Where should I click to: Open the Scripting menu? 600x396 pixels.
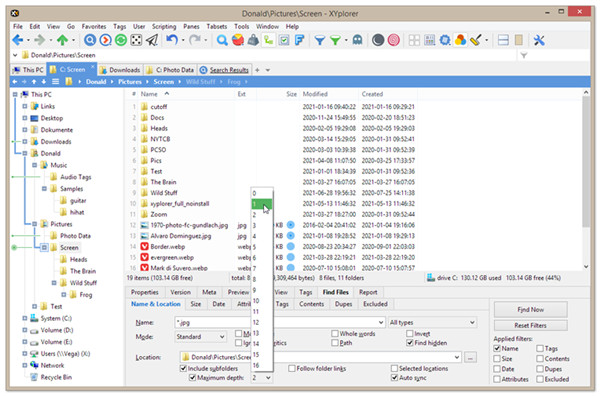pos(164,26)
